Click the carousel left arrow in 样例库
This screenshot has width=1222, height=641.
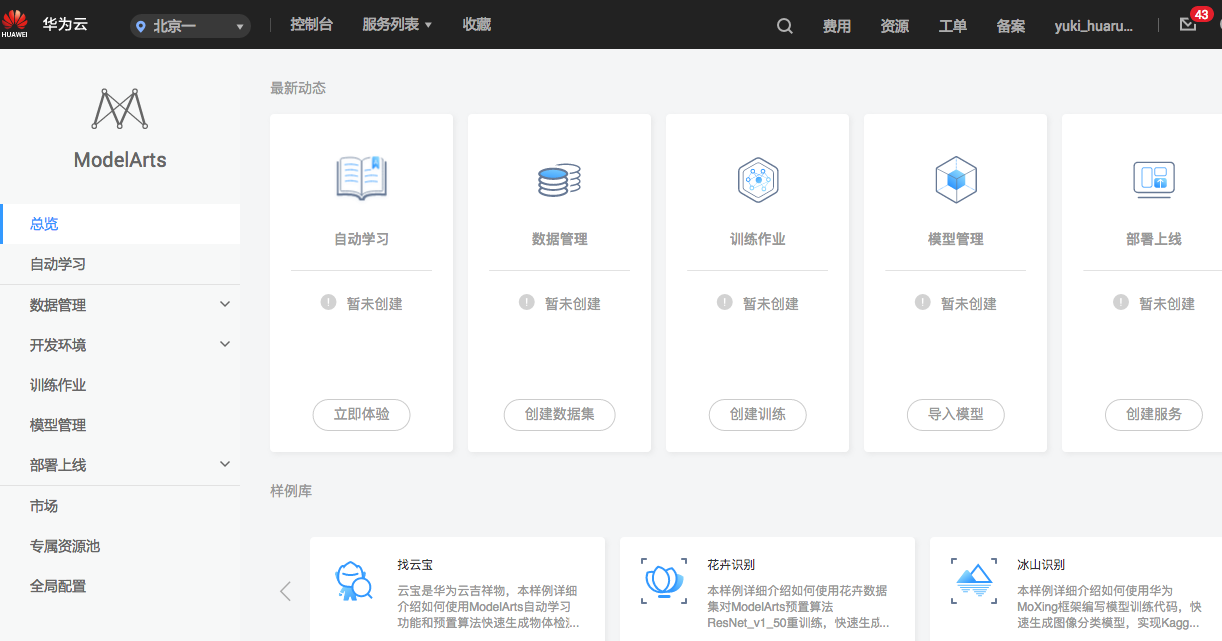[x=284, y=590]
